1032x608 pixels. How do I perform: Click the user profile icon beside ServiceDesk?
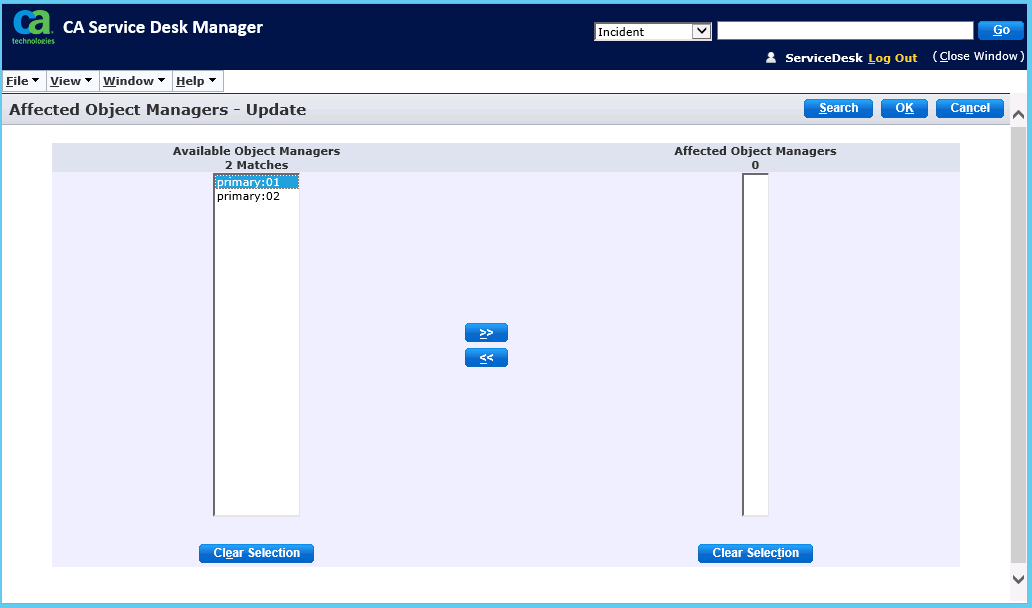tap(771, 58)
